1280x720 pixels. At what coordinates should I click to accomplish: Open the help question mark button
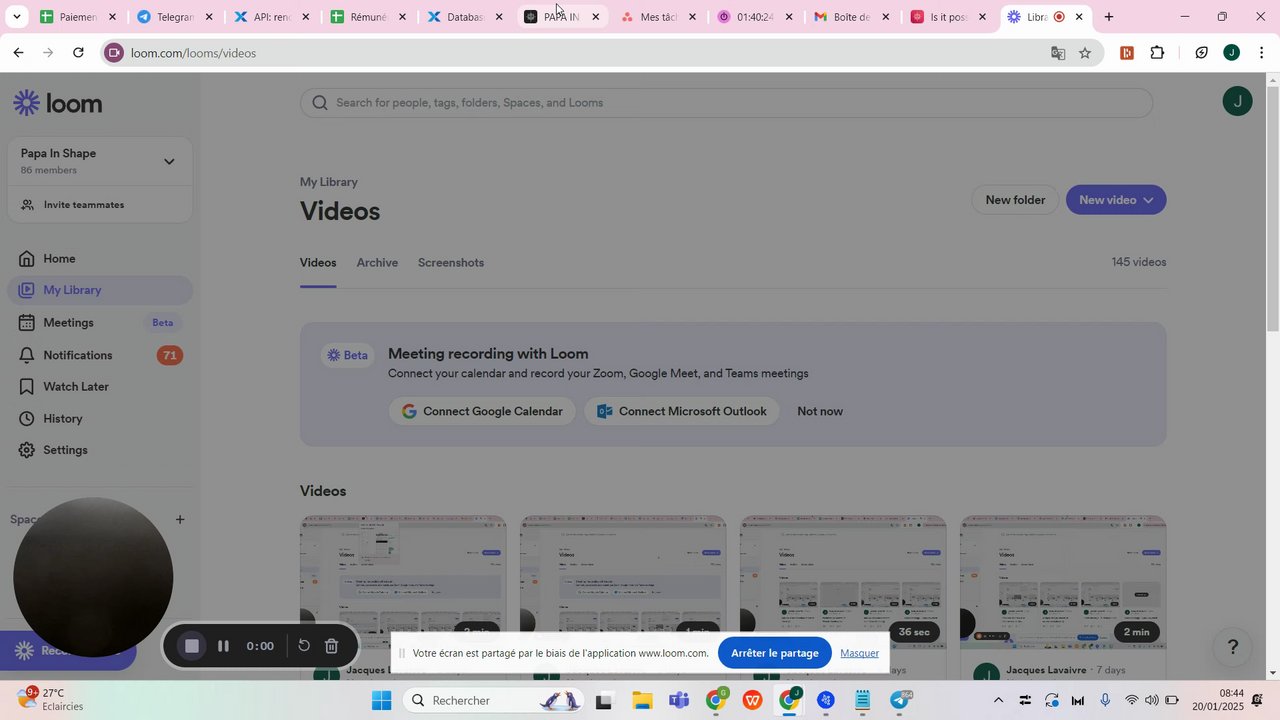click(1233, 647)
